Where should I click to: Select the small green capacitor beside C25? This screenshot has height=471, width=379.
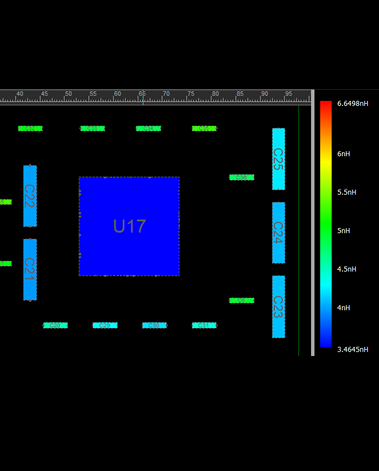click(x=242, y=177)
